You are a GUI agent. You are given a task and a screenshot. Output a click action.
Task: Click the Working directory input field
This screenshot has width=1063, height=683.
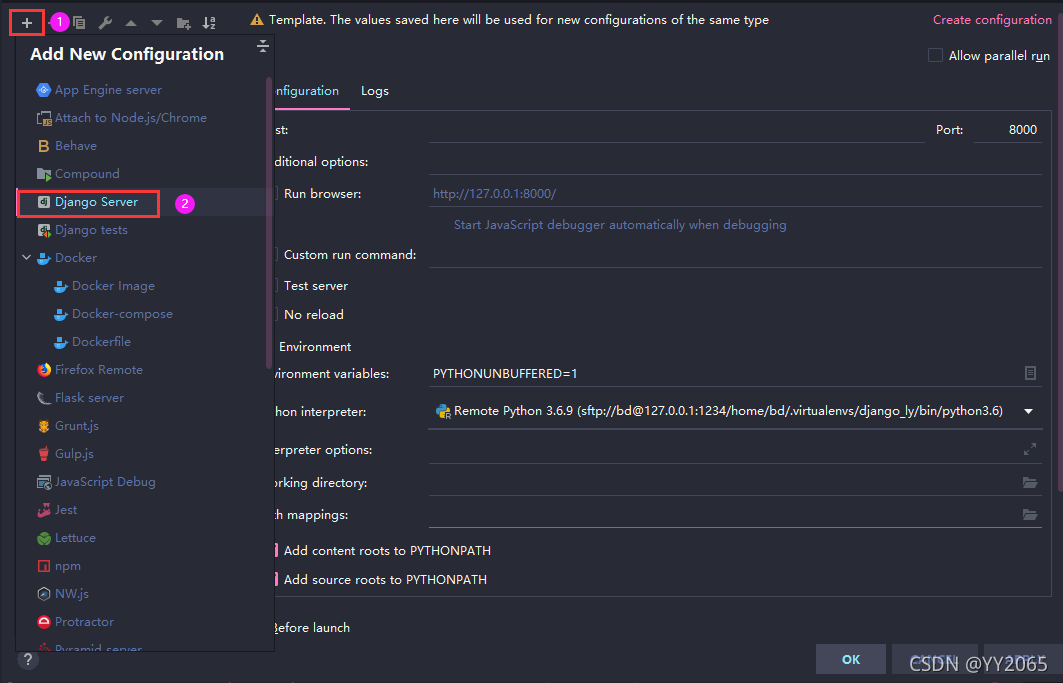click(725, 483)
